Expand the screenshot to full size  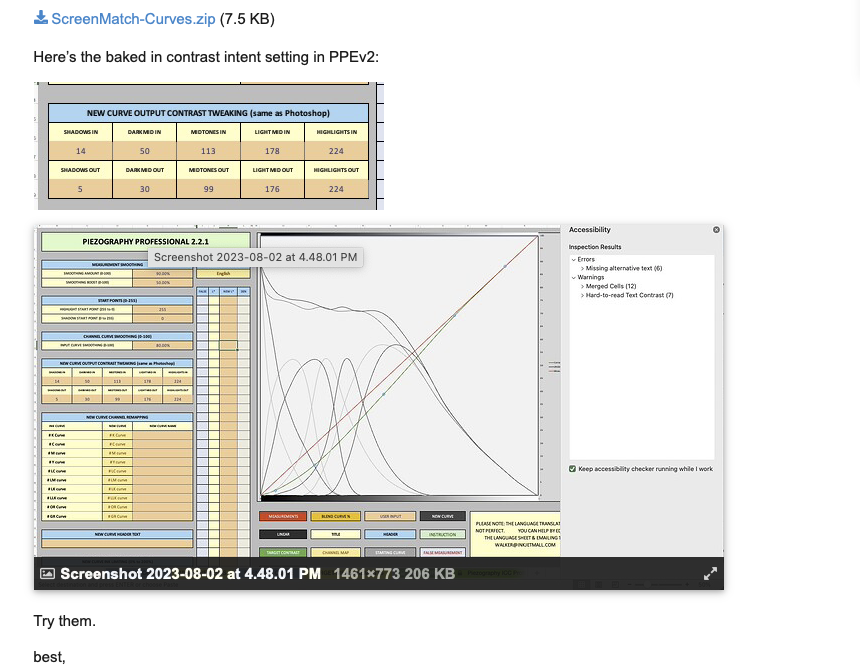pyautogui.click(x=710, y=574)
